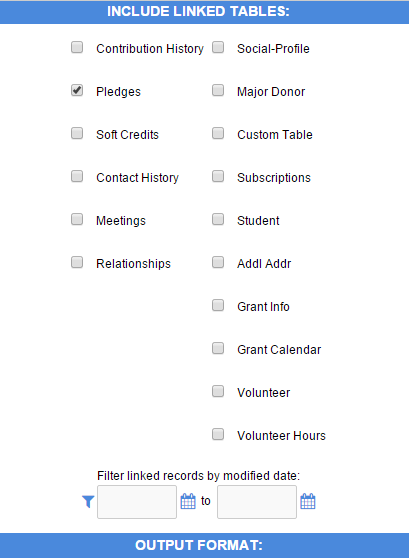This screenshot has width=409, height=559.
Task: Select the Subscriptions checkbox
Action: [218, 176]
